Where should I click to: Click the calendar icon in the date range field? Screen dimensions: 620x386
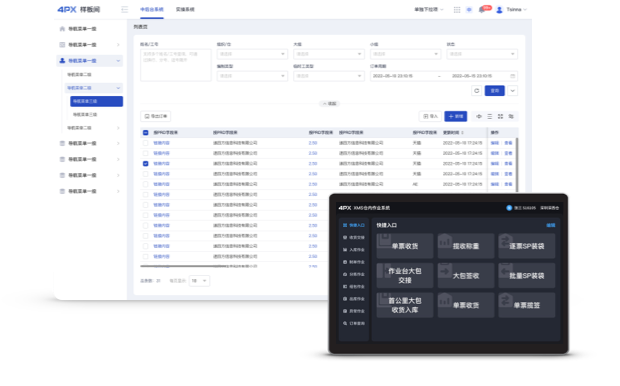pos(512,76)
